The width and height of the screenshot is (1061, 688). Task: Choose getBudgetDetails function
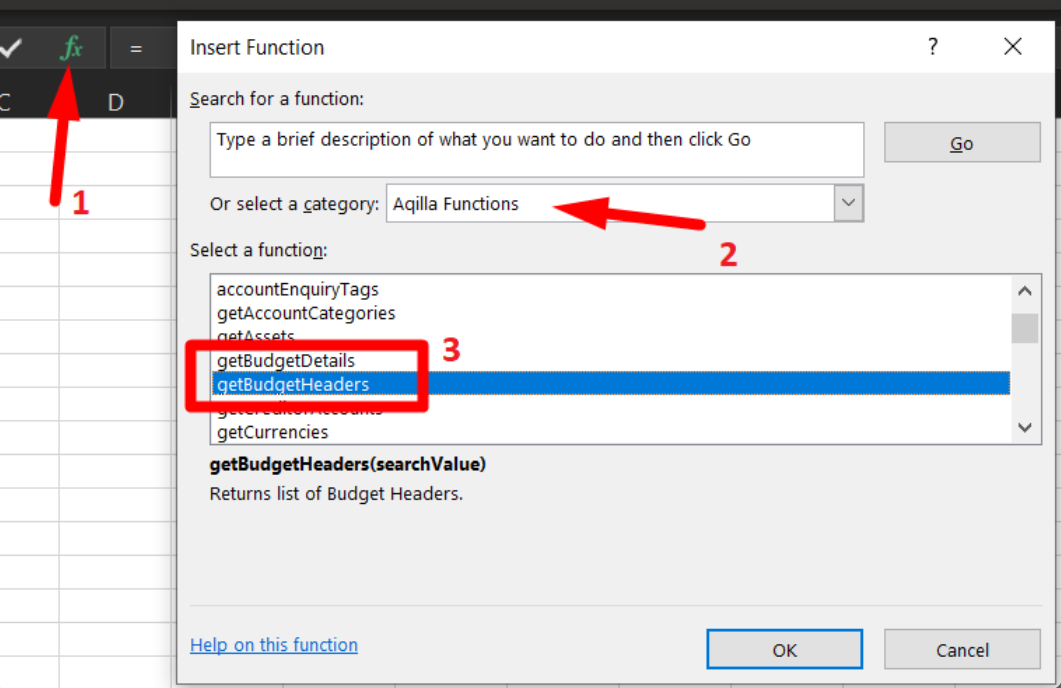[286, 360]
